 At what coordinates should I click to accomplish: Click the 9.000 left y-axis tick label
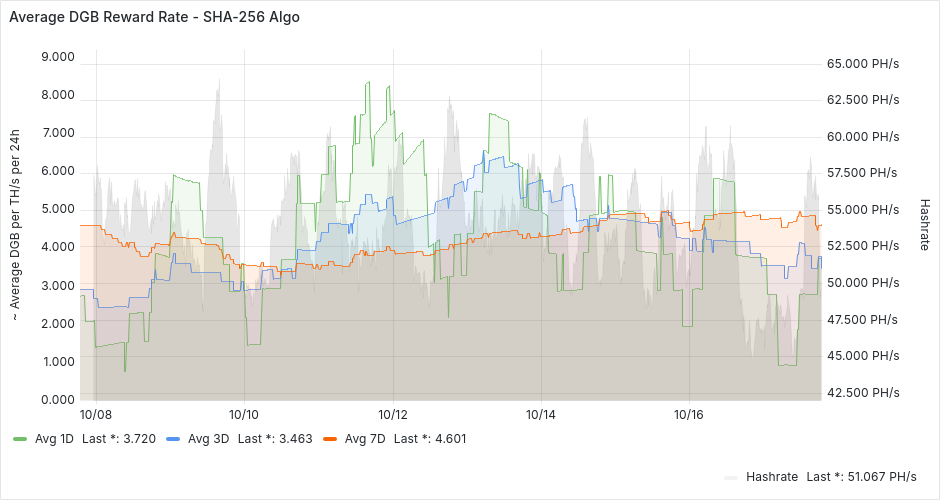(x=56, y=57)
